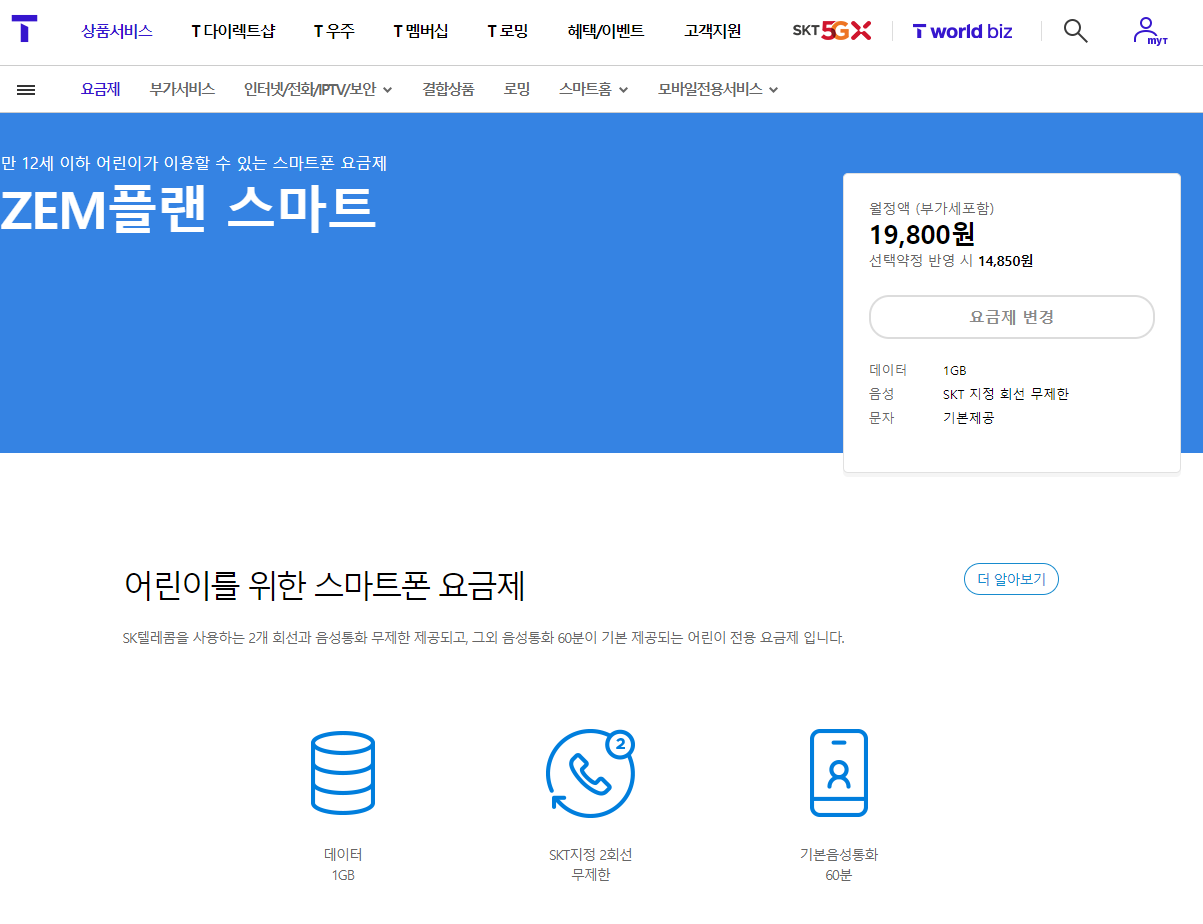Open the 상품서비스 top menu
The image size is (1203, 924).
pyautogui.click(x=117, y=31)
